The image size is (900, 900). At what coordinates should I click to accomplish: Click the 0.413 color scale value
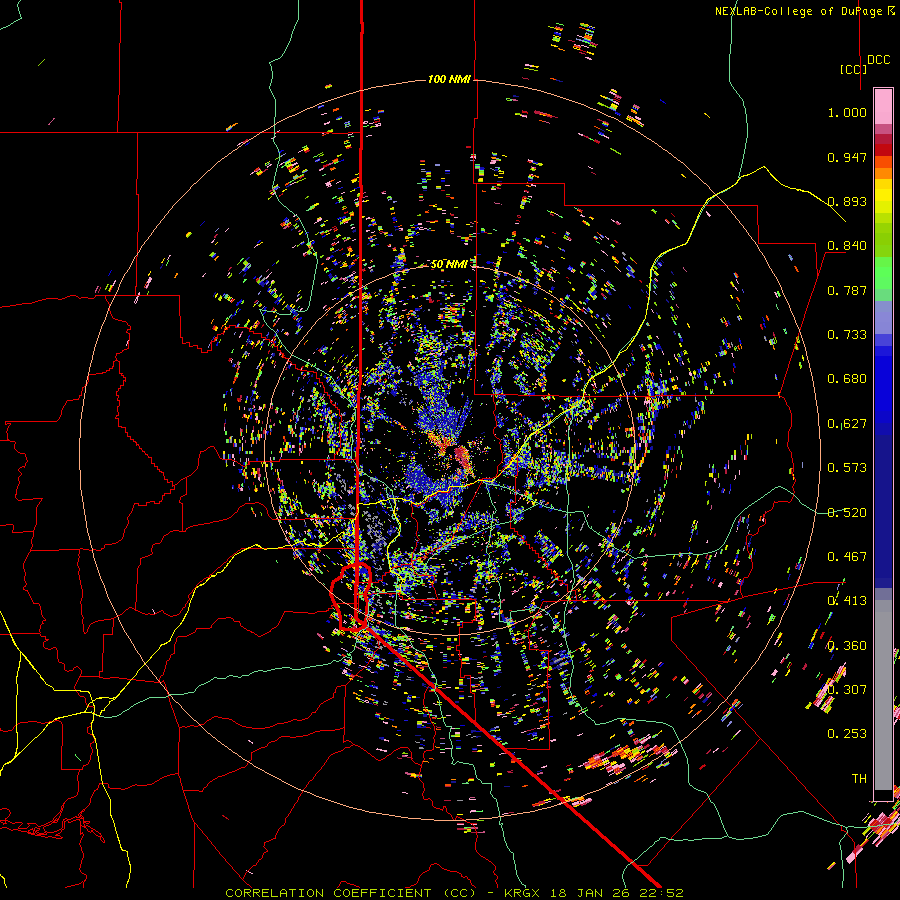tap(847, 601)
